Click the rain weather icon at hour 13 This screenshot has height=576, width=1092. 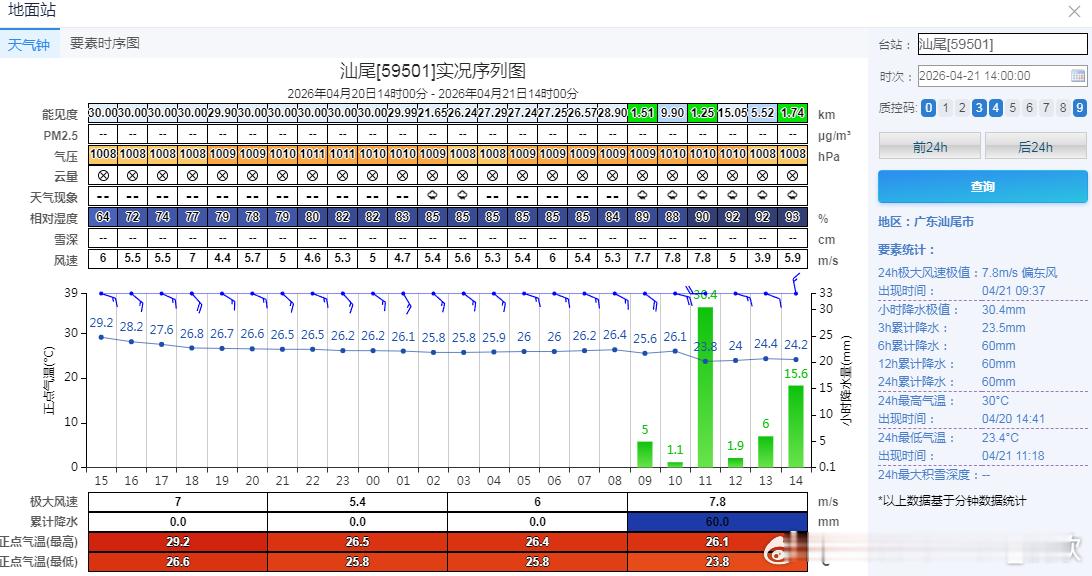pos(763,196)
